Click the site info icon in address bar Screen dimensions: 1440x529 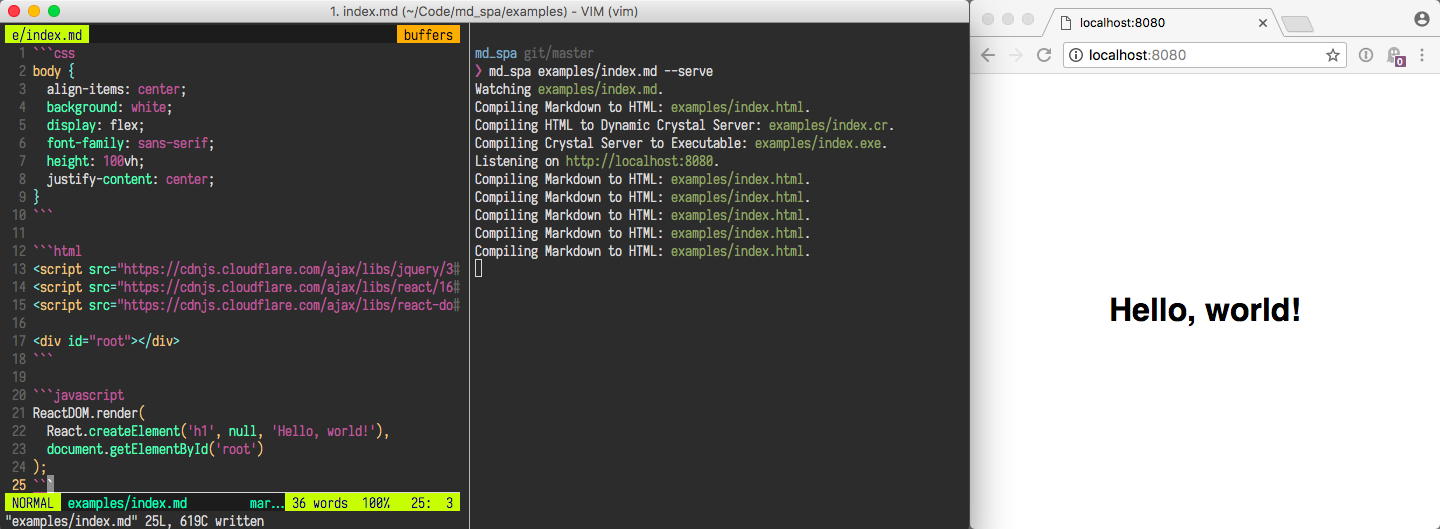click(1076, 55)
